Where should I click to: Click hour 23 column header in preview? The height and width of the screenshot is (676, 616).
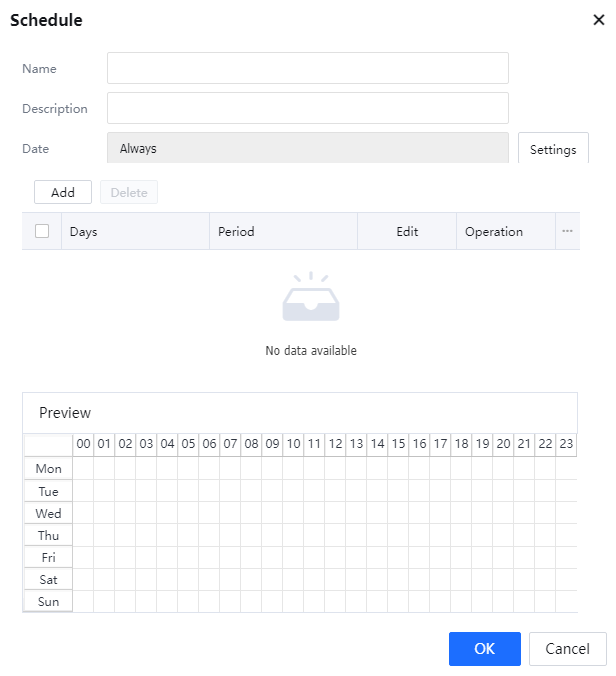566,444
